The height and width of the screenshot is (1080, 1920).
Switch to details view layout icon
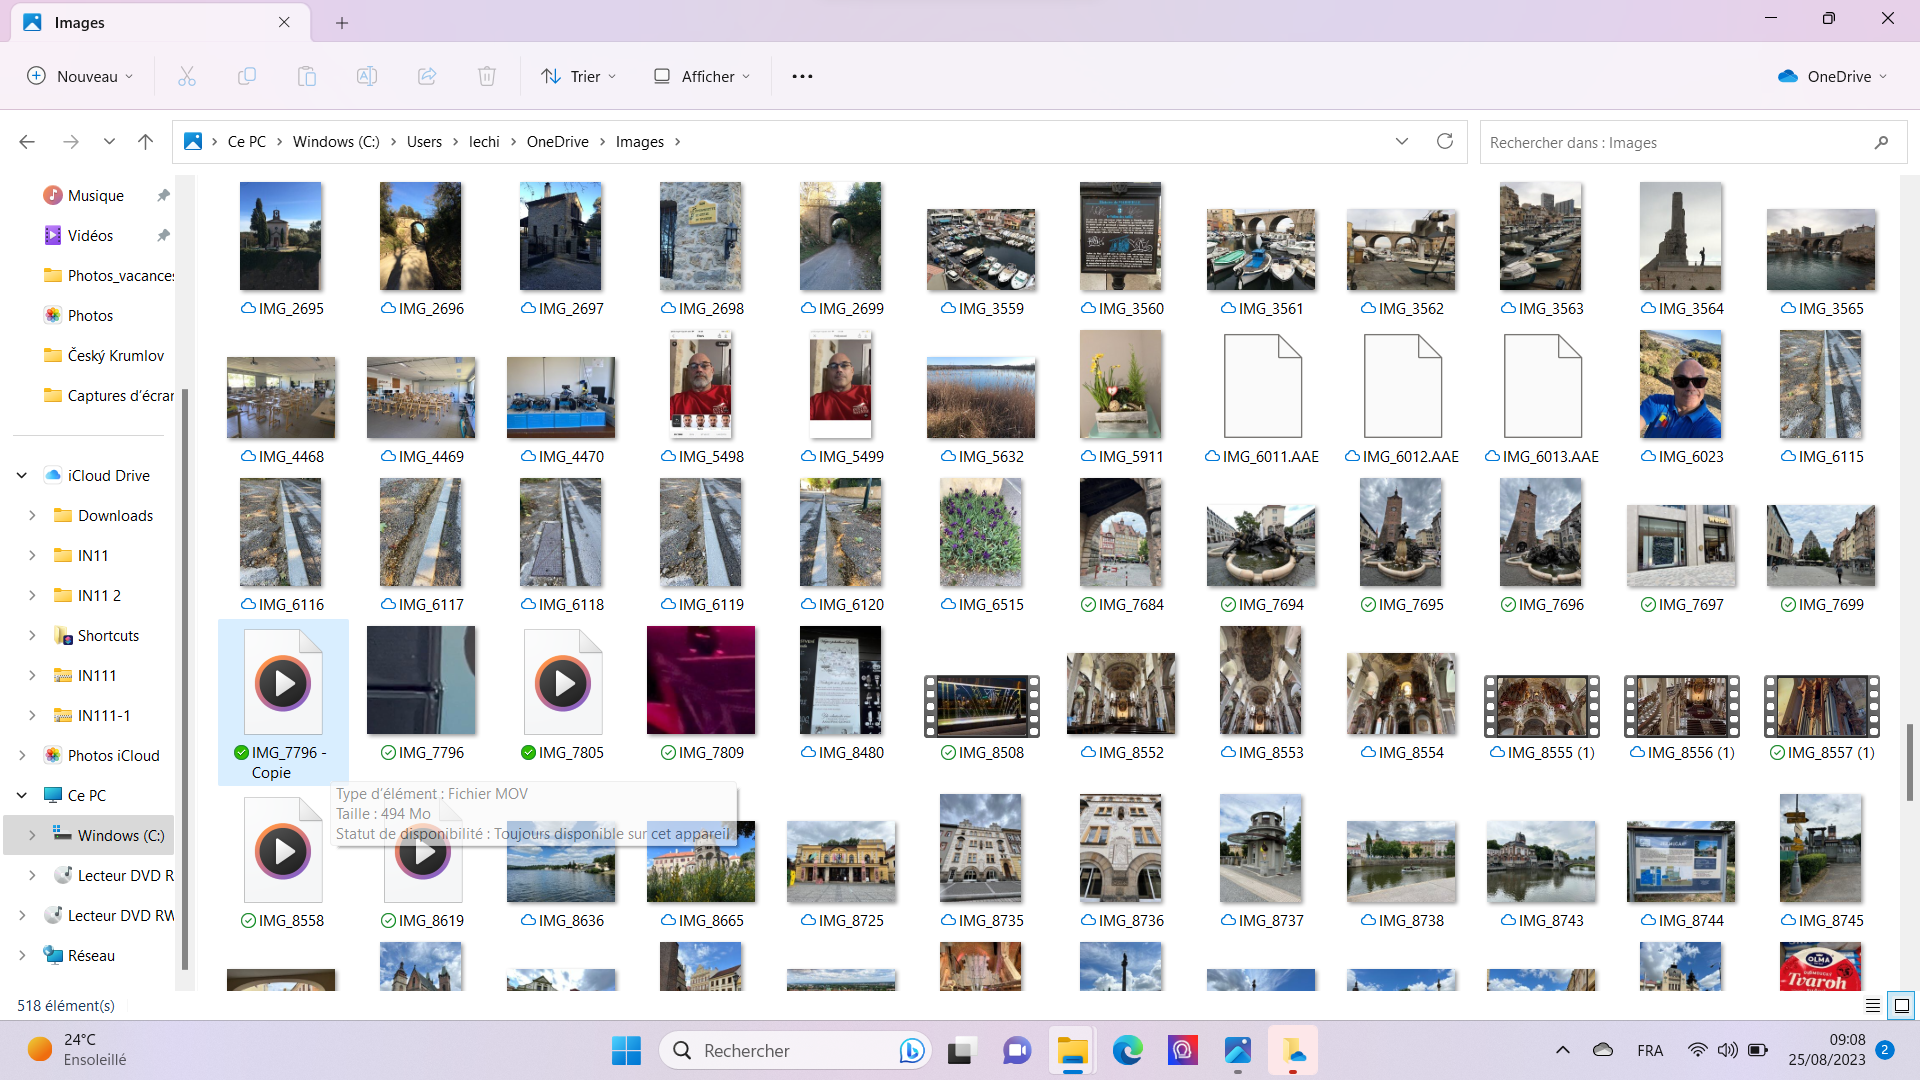tap(1872, 1005)
